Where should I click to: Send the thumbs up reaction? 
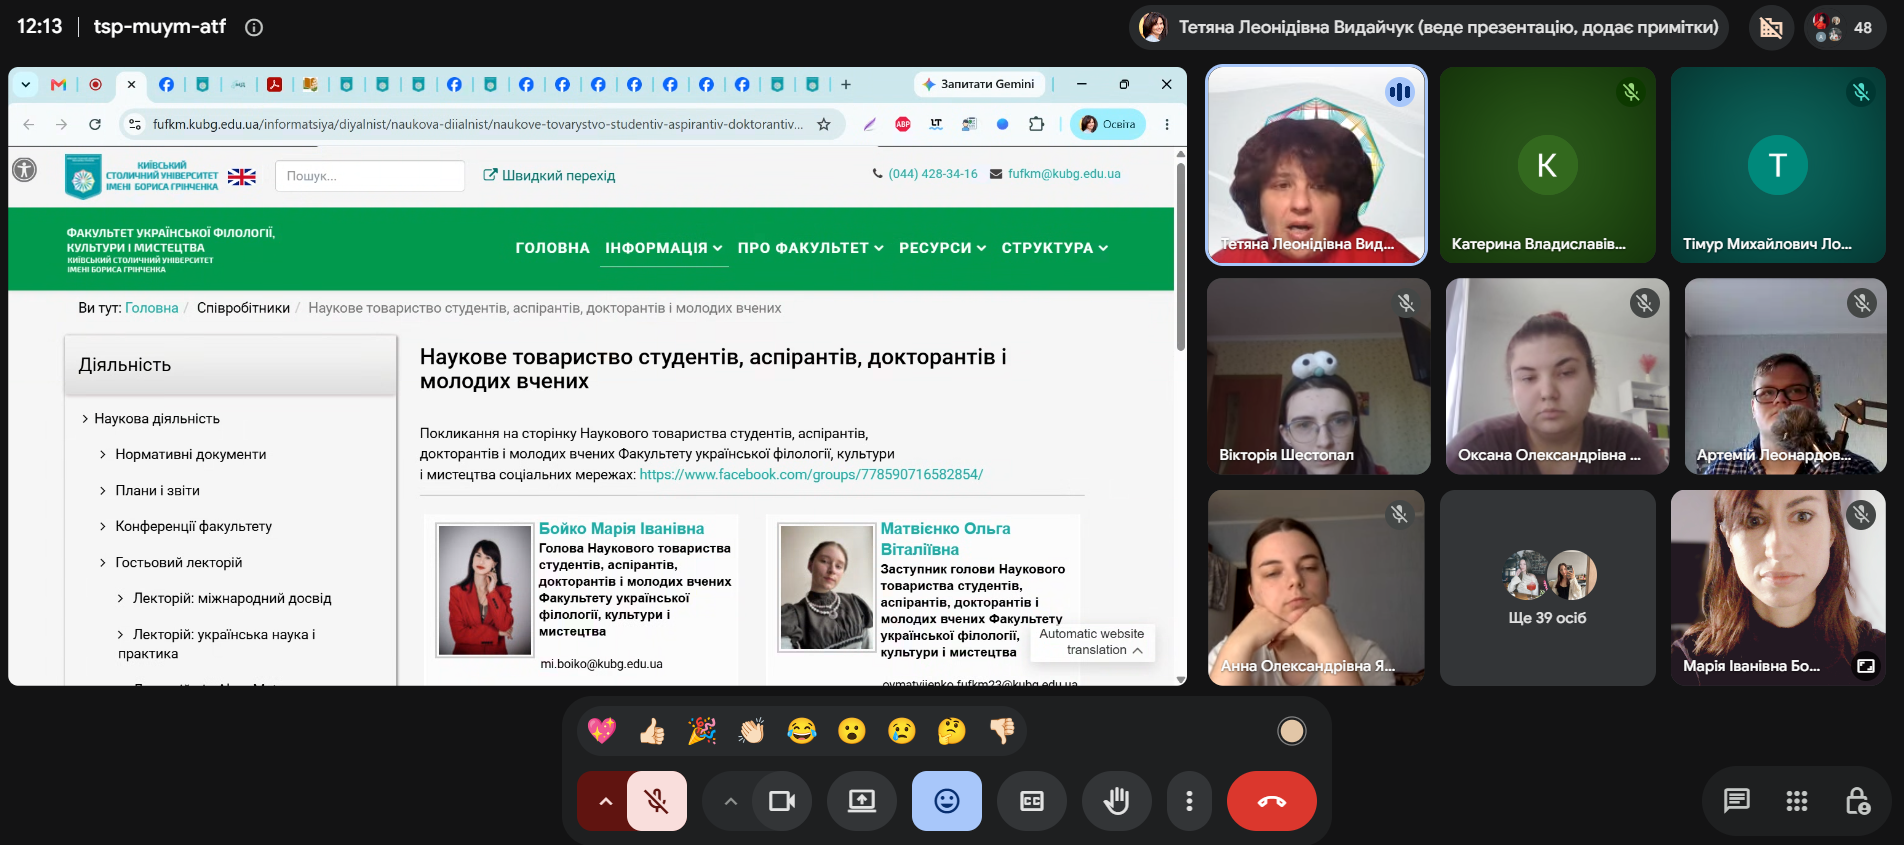[x=652, y=731]
